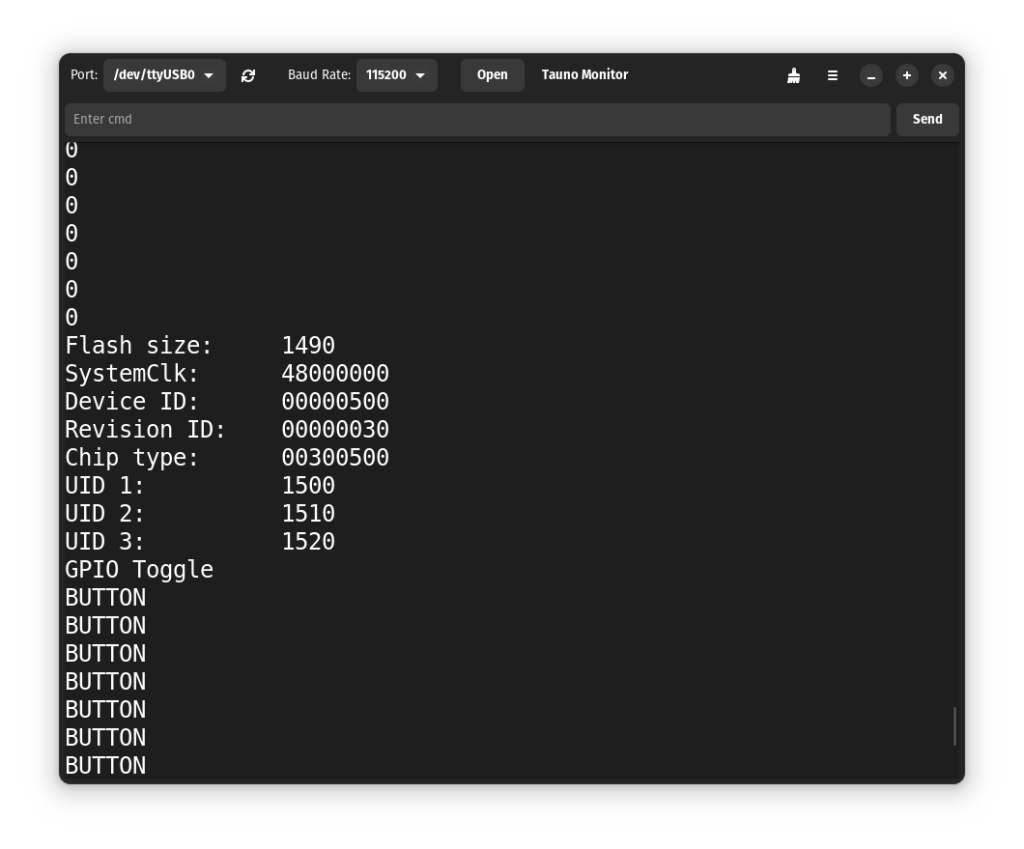Image resolution: width=1024 pixels, height=849 pixels.
Task: Minimize the Tauno Monitor window
Action: [x=871, y=75]
